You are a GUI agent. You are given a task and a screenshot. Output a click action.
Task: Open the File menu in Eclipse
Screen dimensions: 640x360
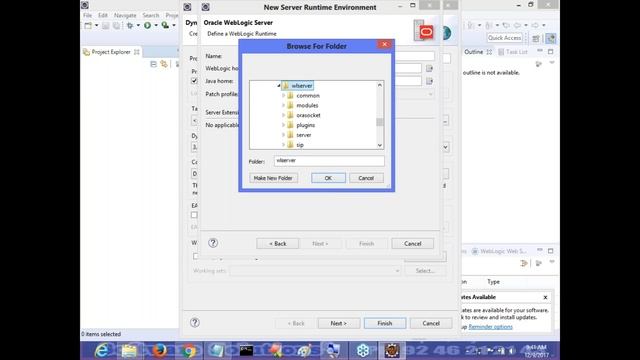[87, 15]
